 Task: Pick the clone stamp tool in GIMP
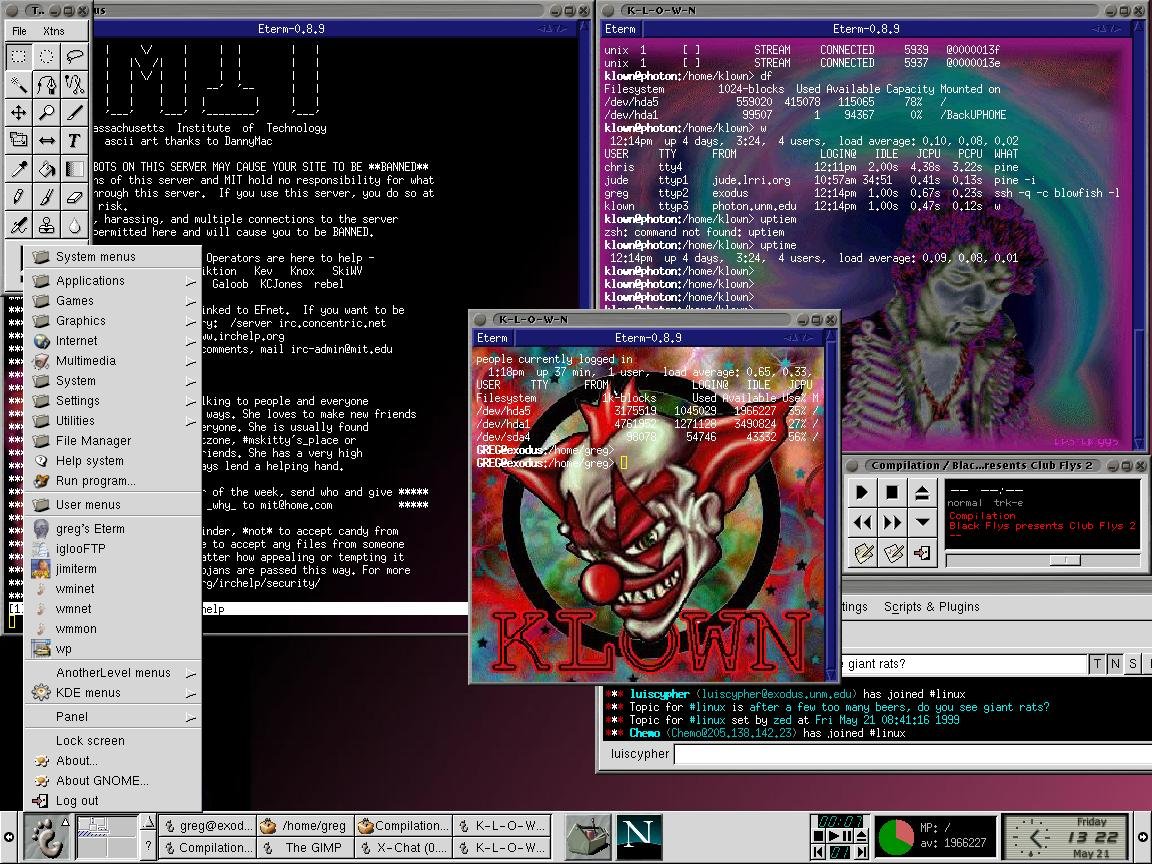(46, 225)
